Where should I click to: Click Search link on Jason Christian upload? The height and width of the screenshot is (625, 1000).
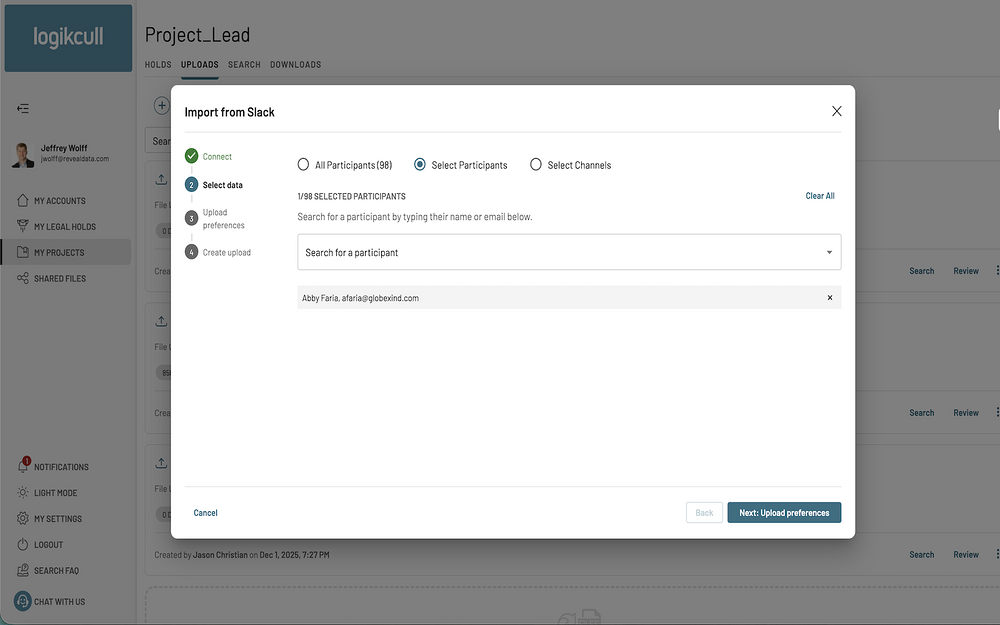922,555
